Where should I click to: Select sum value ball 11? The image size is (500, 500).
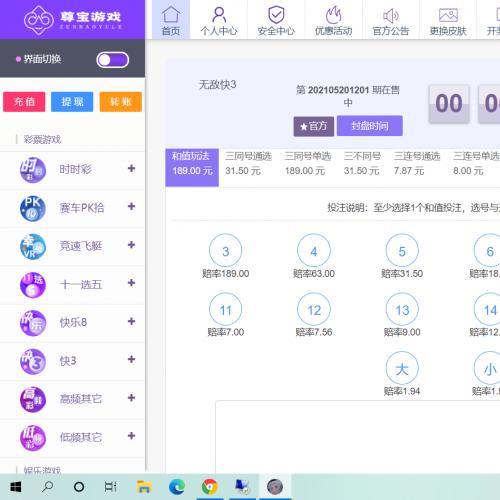[226, 310]
